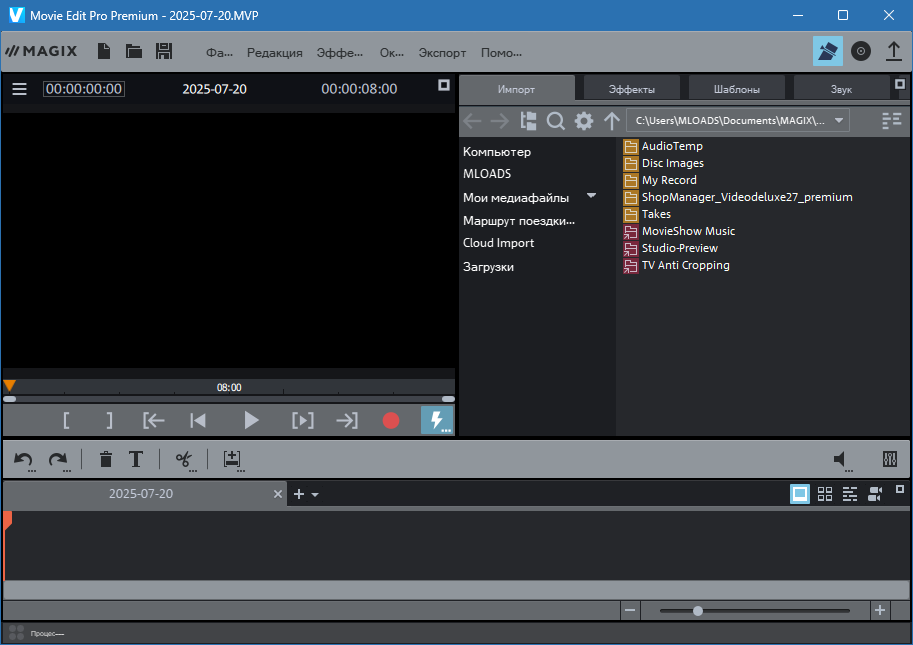Select the Disc Images folder
This screenshot has width=913, height=645.
pyautogui.click(x=663, y=163)
